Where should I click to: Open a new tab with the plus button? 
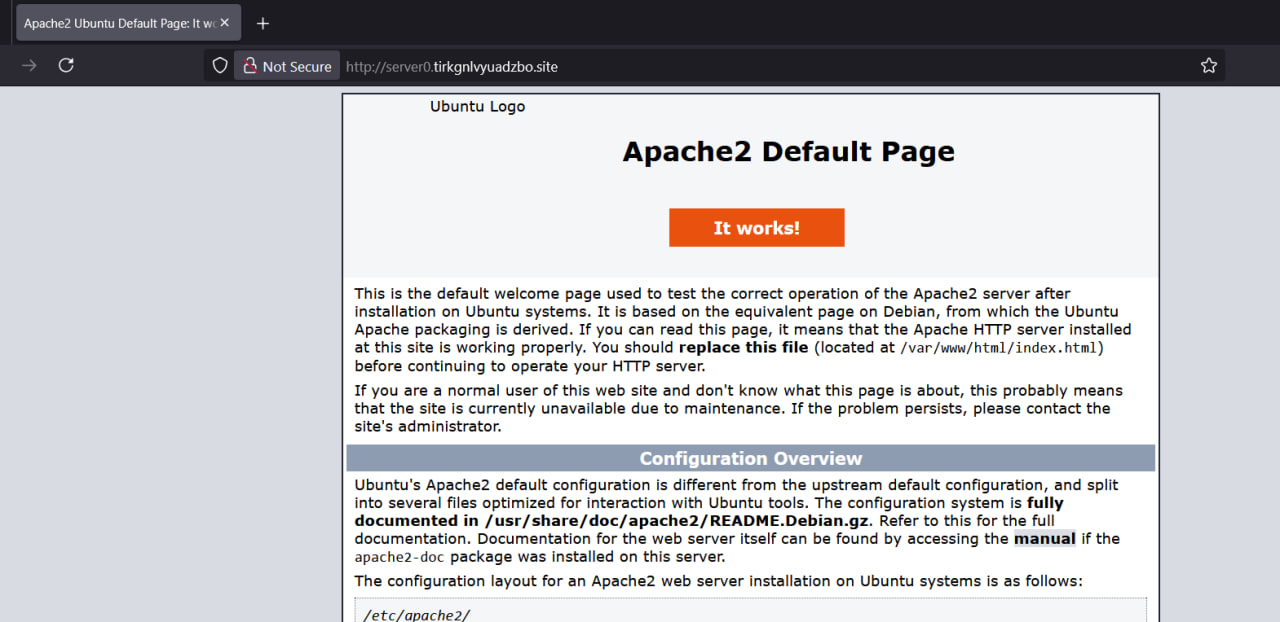point(263,23)
